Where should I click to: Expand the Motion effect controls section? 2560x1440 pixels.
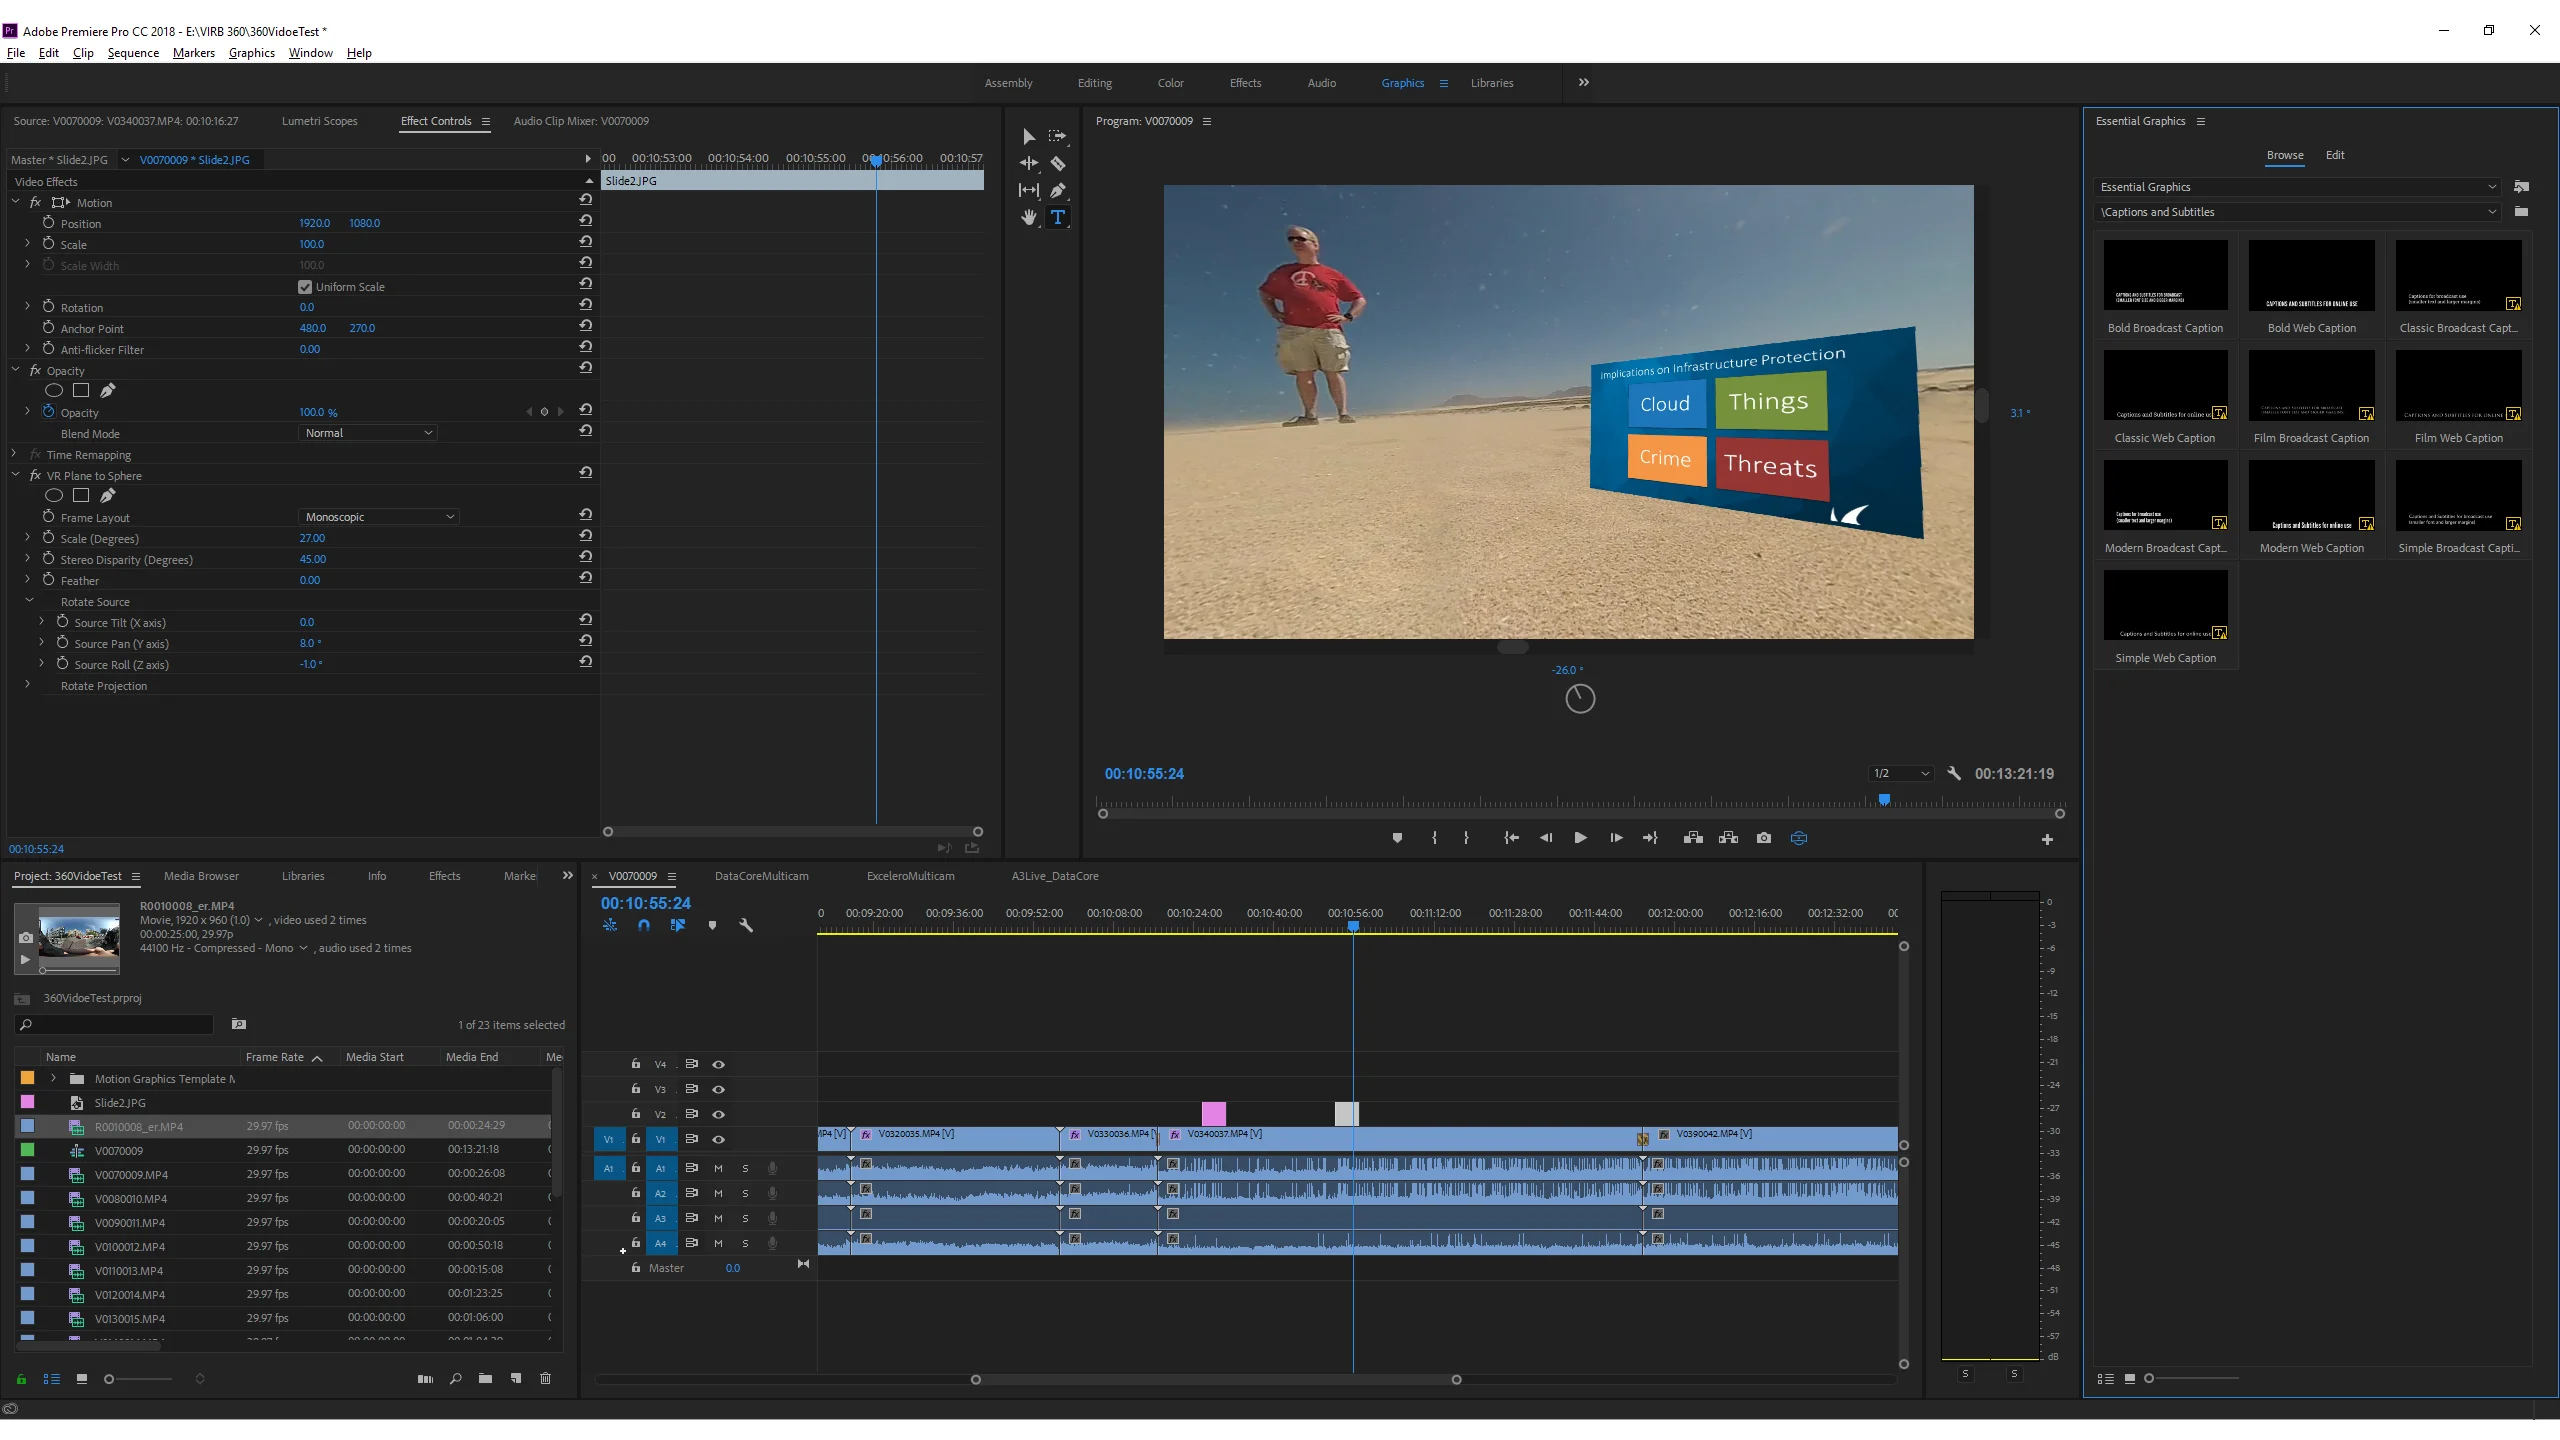pos(18,202)
